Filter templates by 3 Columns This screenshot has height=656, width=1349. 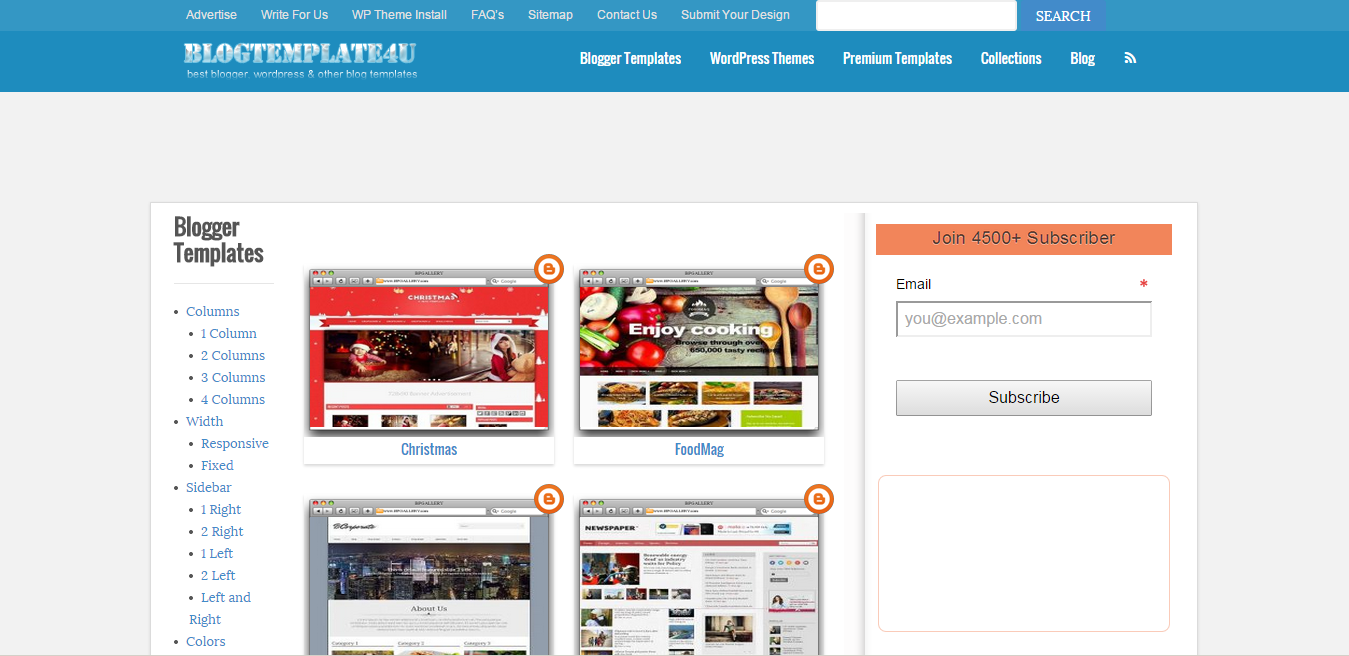pyautogui.click(x=233, y=377)
